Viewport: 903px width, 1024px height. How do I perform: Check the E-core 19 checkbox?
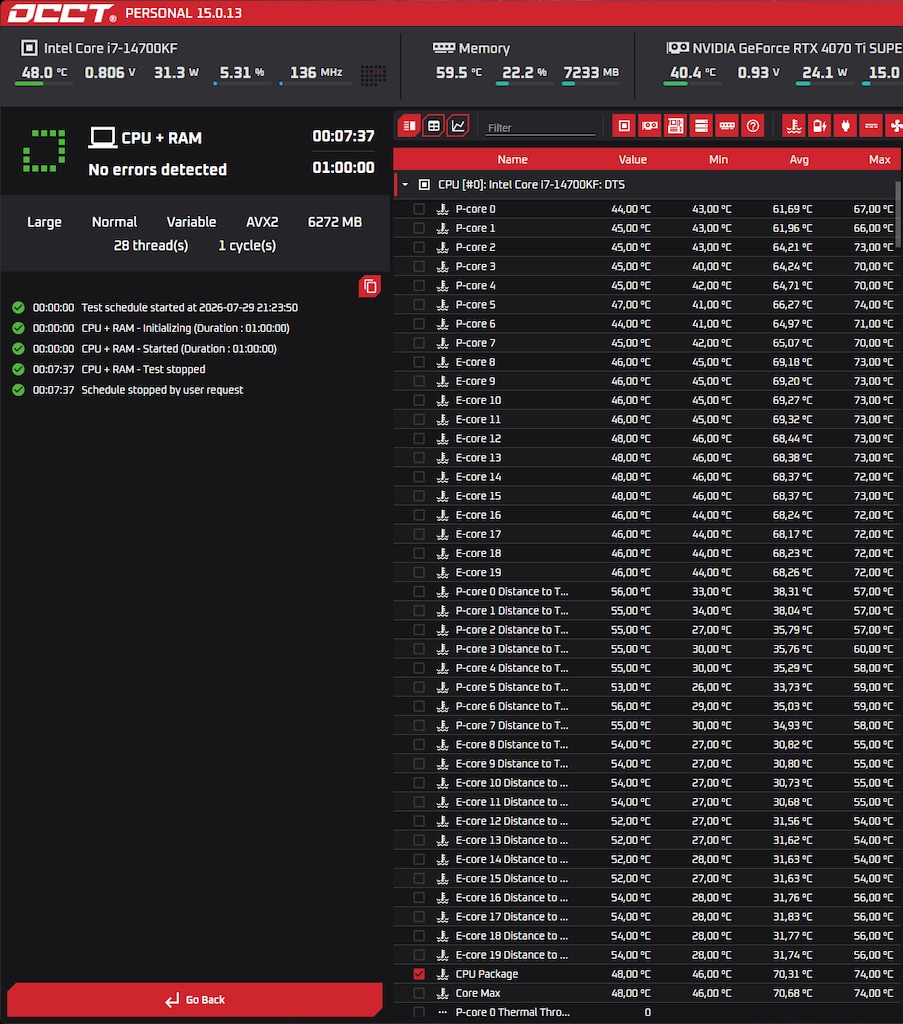tap(419, 573)
